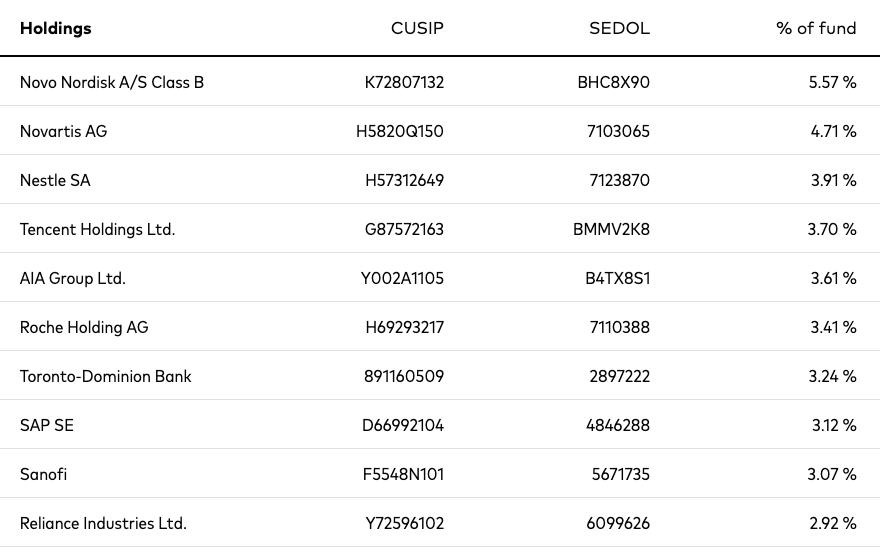Click the % of fund column header
This screenshot has height=558, width=880.
point(816,28)
